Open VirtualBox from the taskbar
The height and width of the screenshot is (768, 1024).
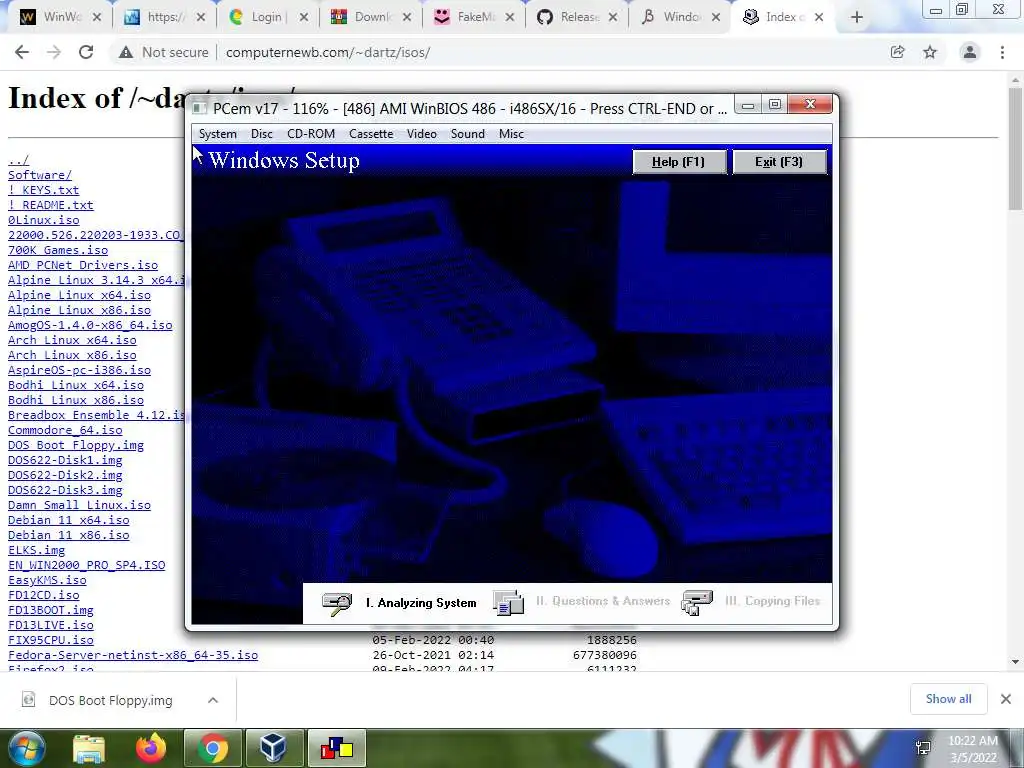(274, 748)
